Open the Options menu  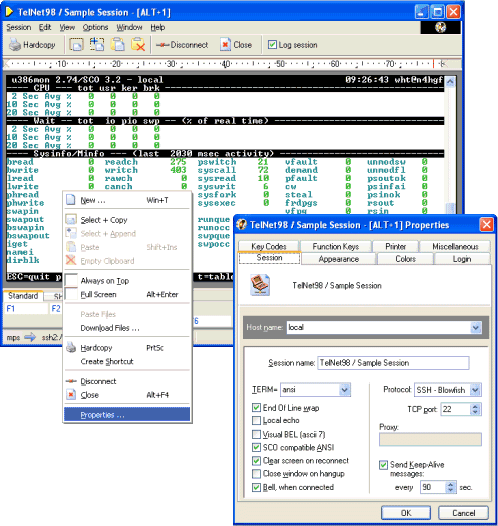tap(95, 28)
